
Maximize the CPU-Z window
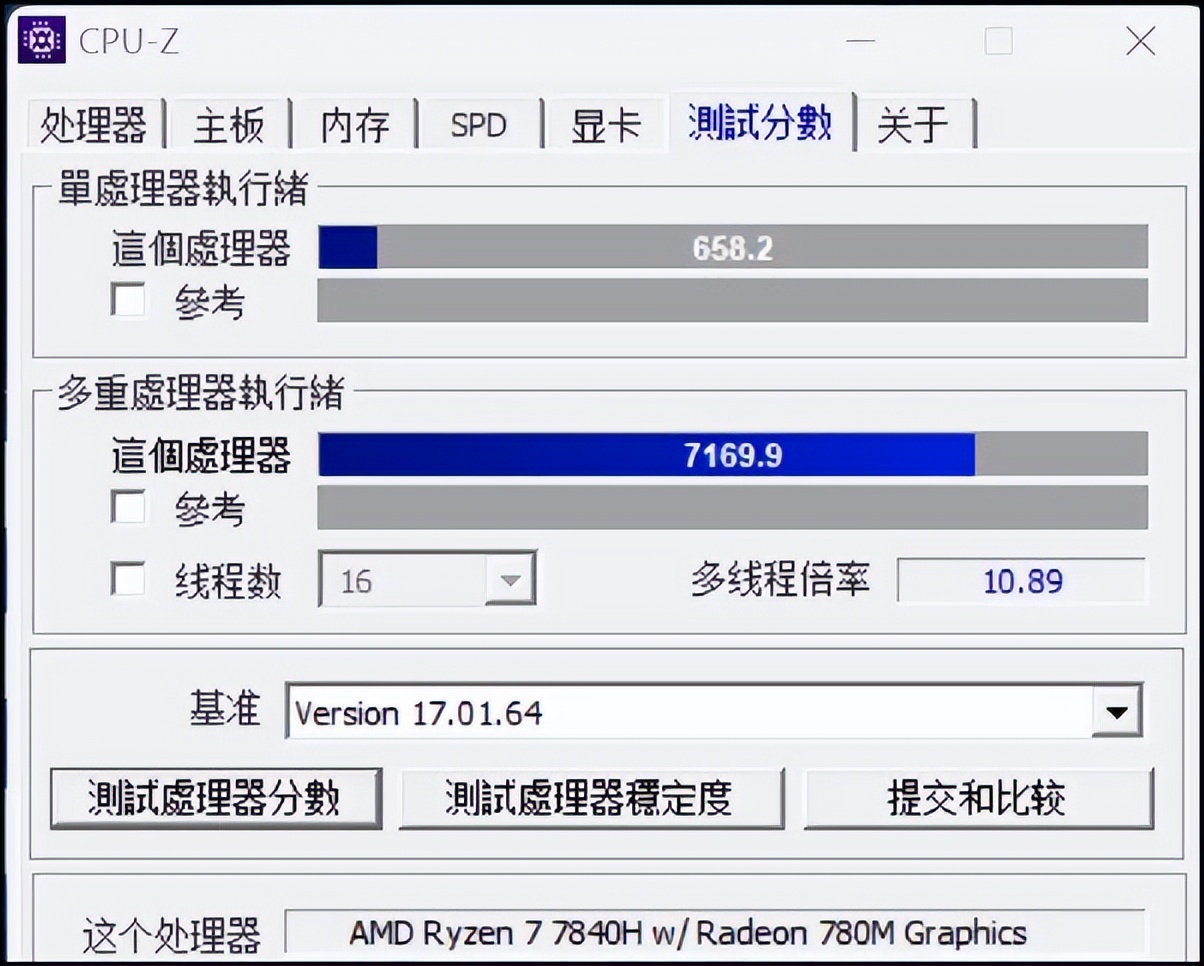pos(998,41)
